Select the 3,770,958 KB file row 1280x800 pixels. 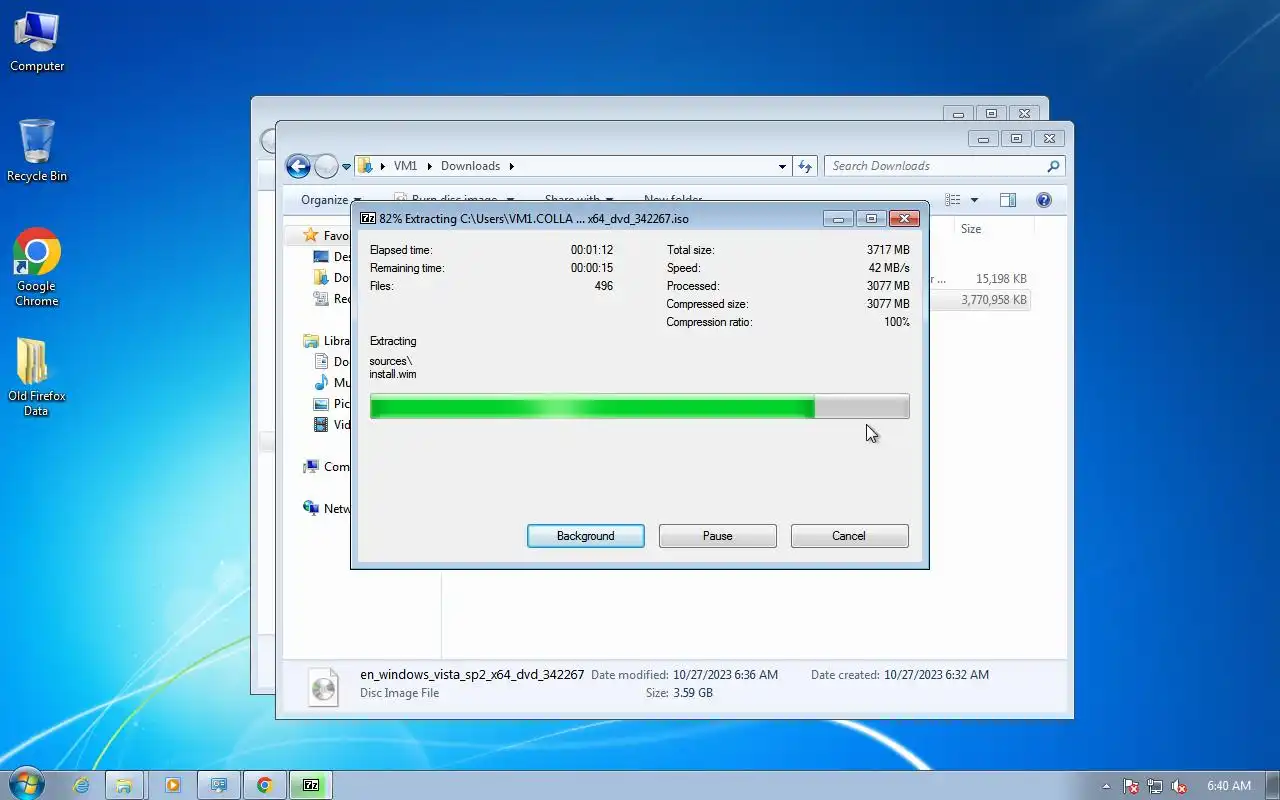point(980,300)
